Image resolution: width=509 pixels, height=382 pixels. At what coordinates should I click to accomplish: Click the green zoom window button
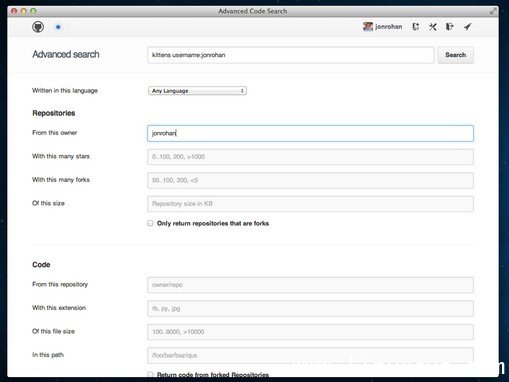[33, 11]
